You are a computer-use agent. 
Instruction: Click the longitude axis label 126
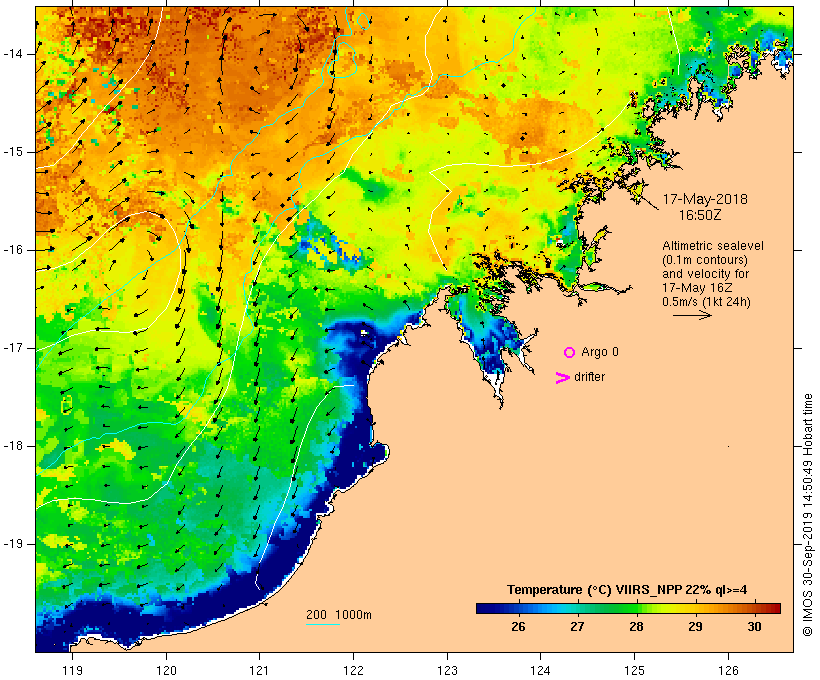tap(728, 671)
